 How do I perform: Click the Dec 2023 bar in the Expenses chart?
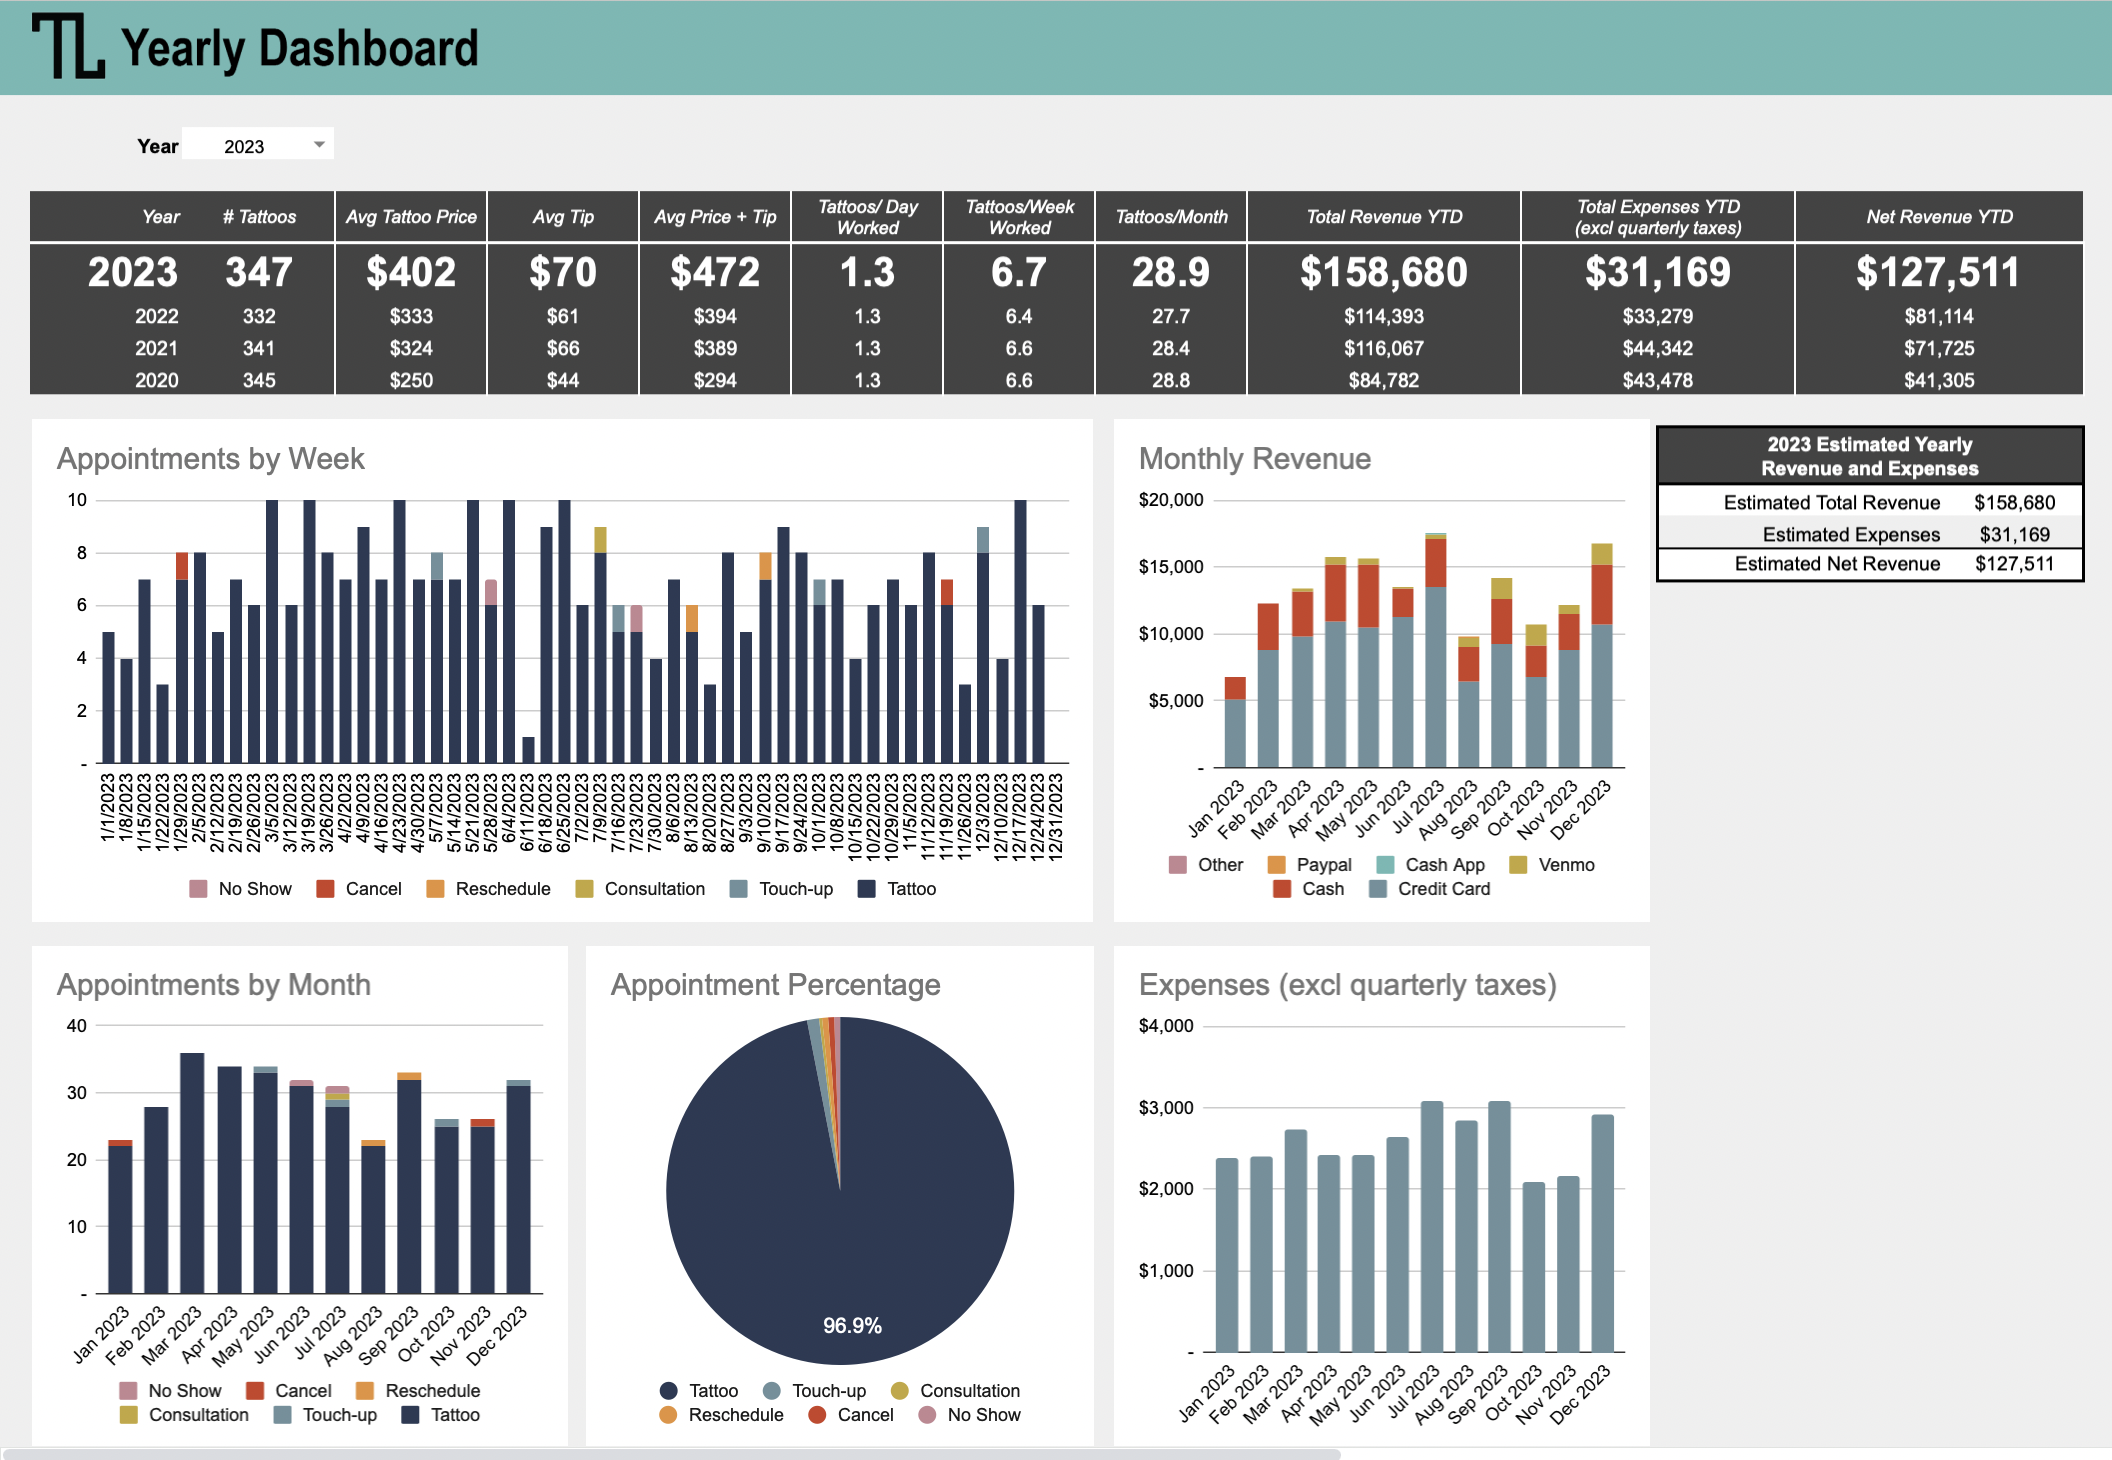pos(1602,1233)
